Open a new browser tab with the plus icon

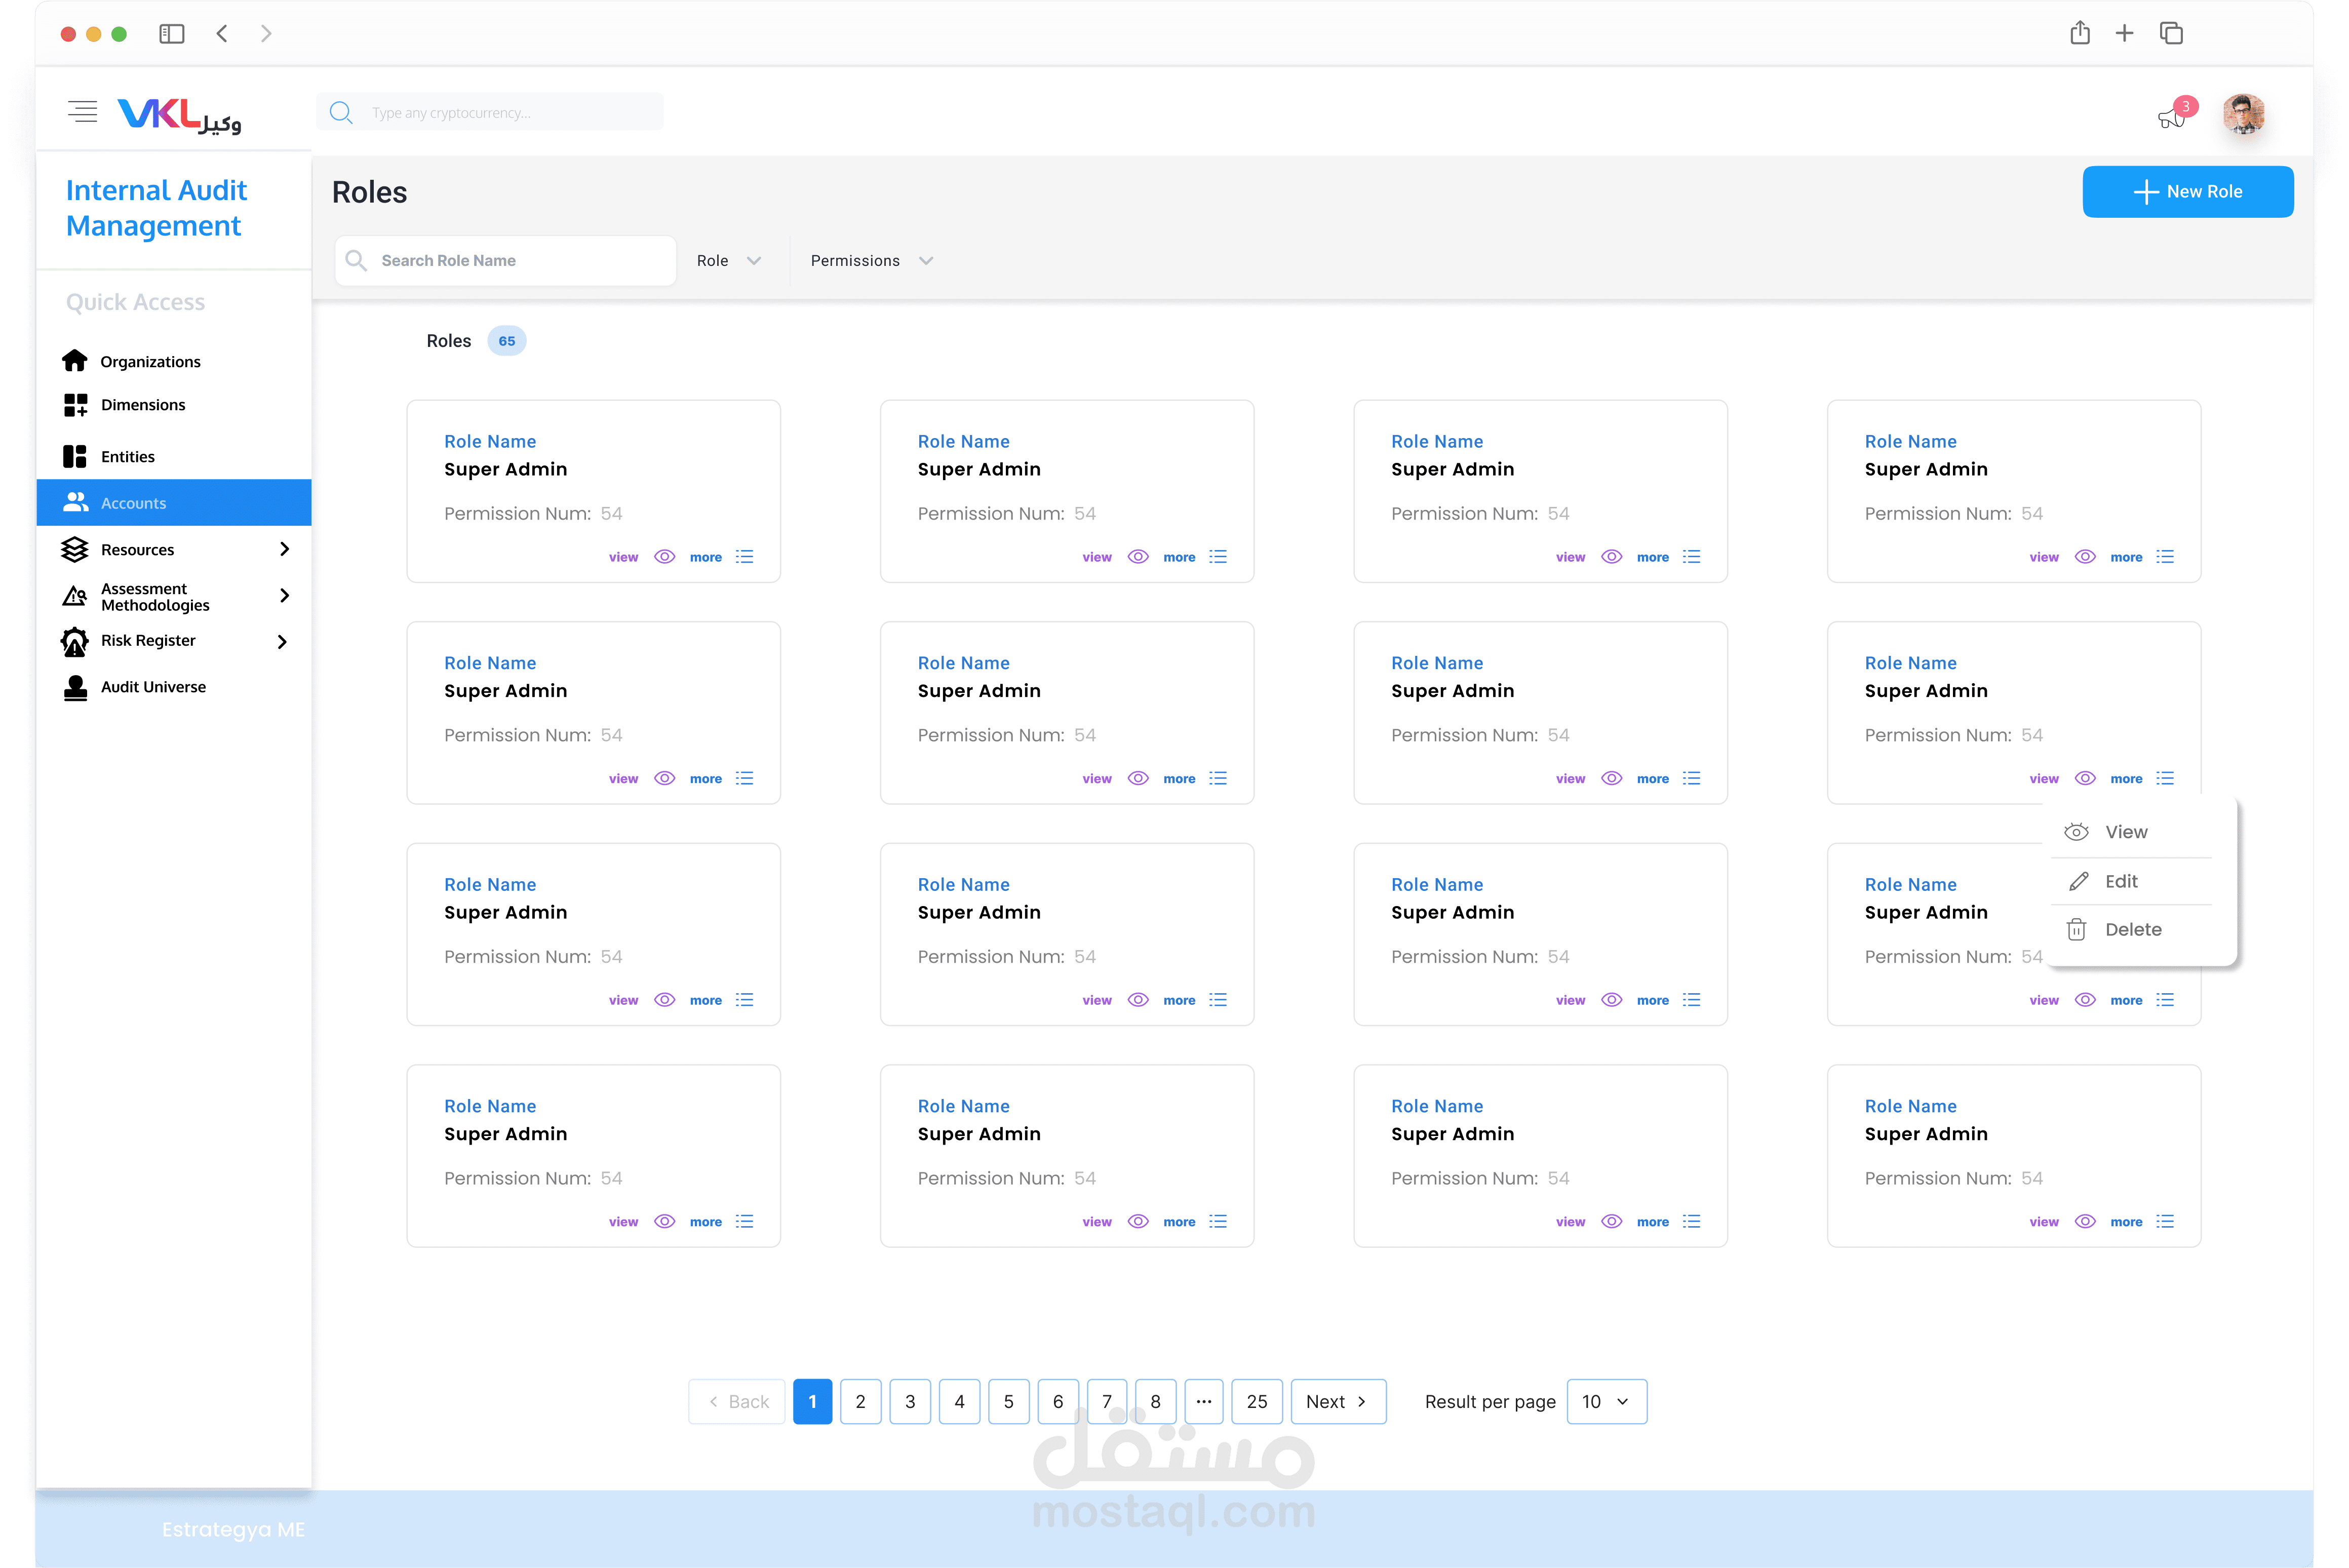pyautogui.click(x=2124, y=33)
